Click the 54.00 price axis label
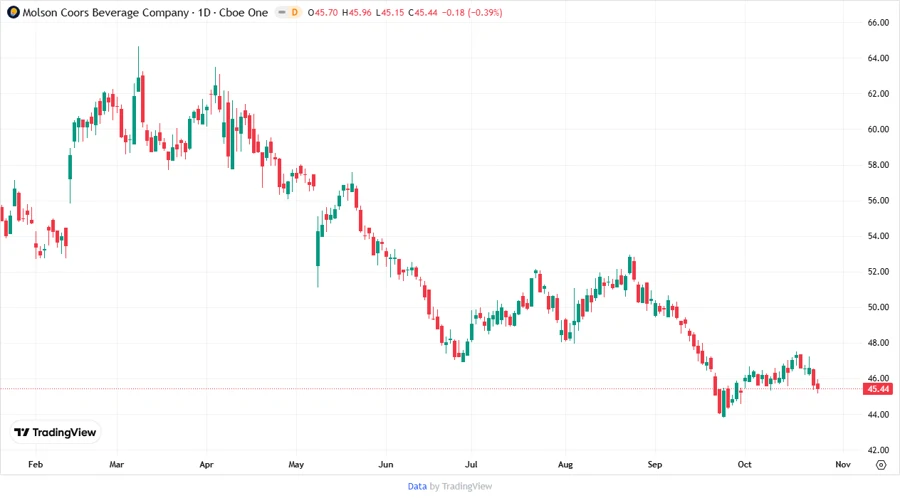This screenshot has width=900, height=498. click(x=878, y=236)
